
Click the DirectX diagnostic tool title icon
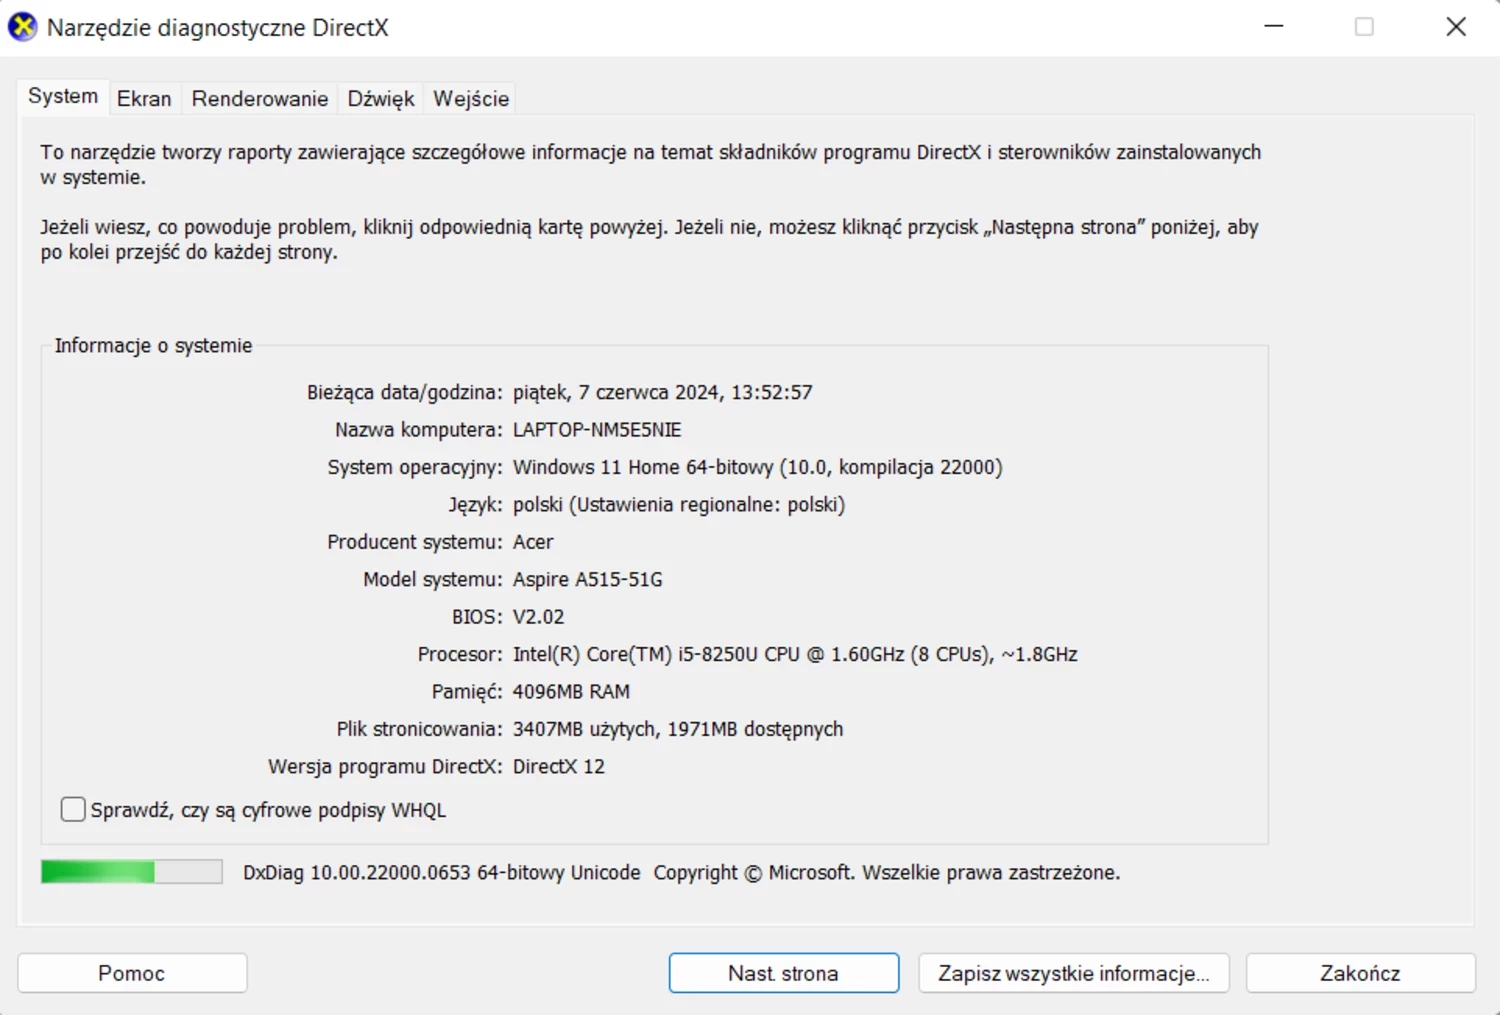coord(22,27)
